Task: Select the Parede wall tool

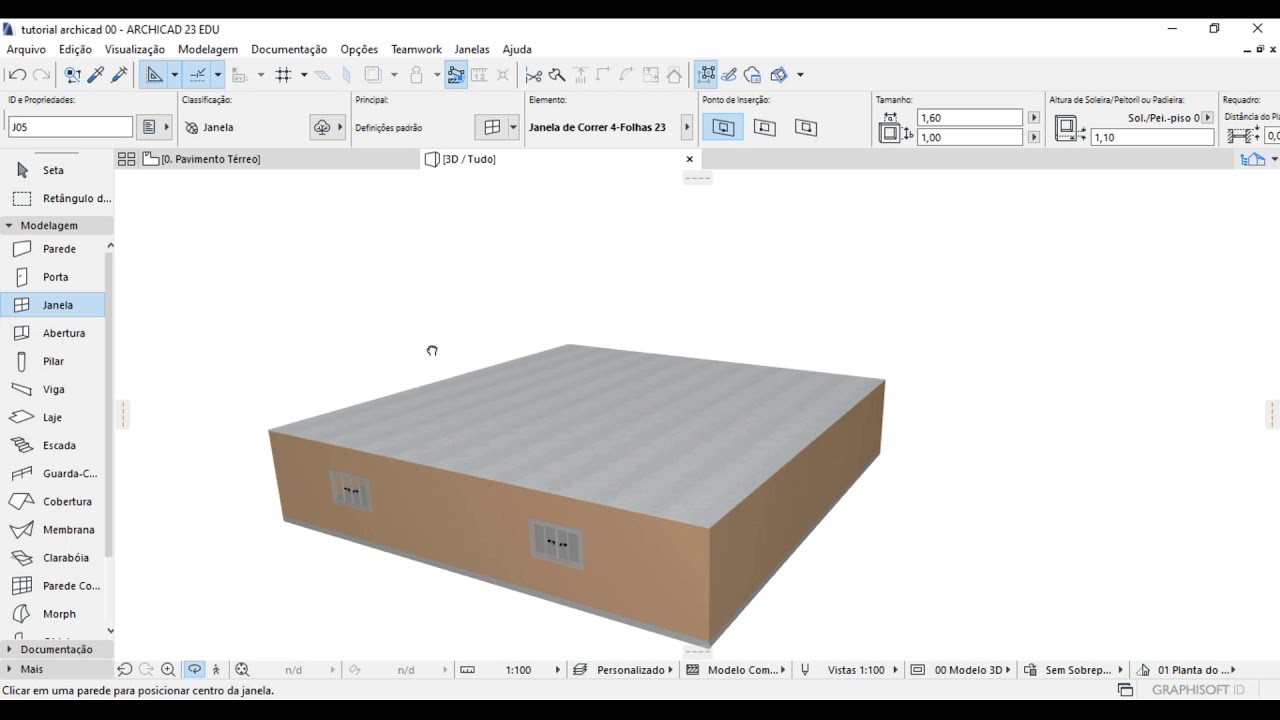Action: [52, 249]
